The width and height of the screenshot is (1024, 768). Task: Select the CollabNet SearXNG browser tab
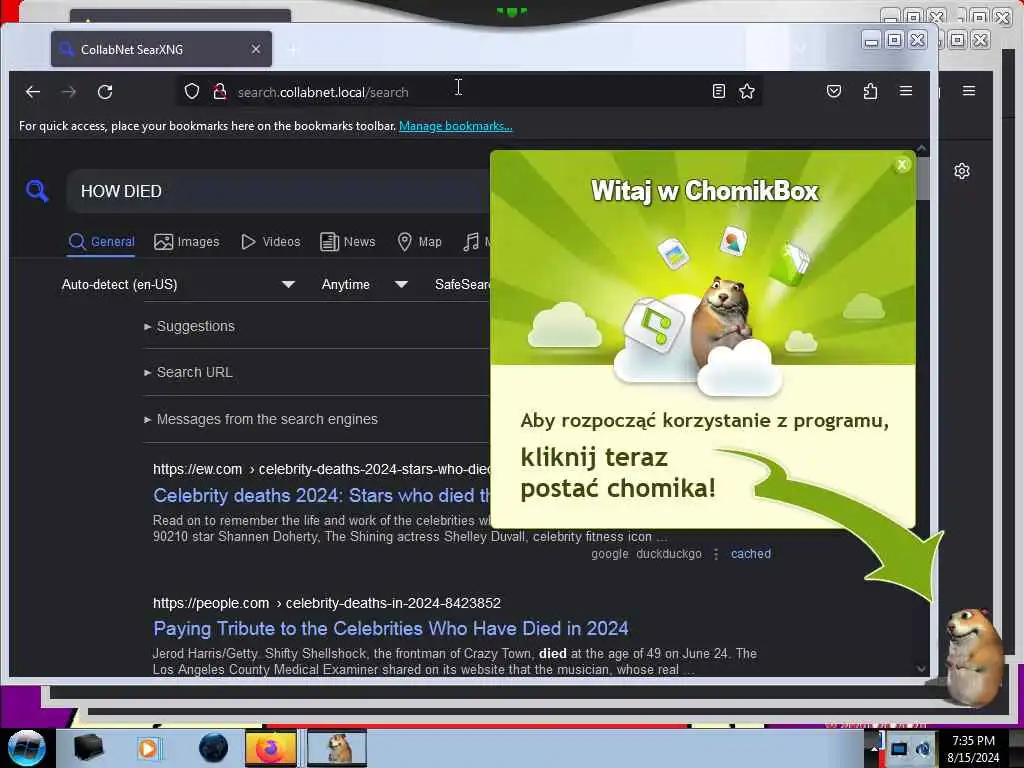(161, 49)
